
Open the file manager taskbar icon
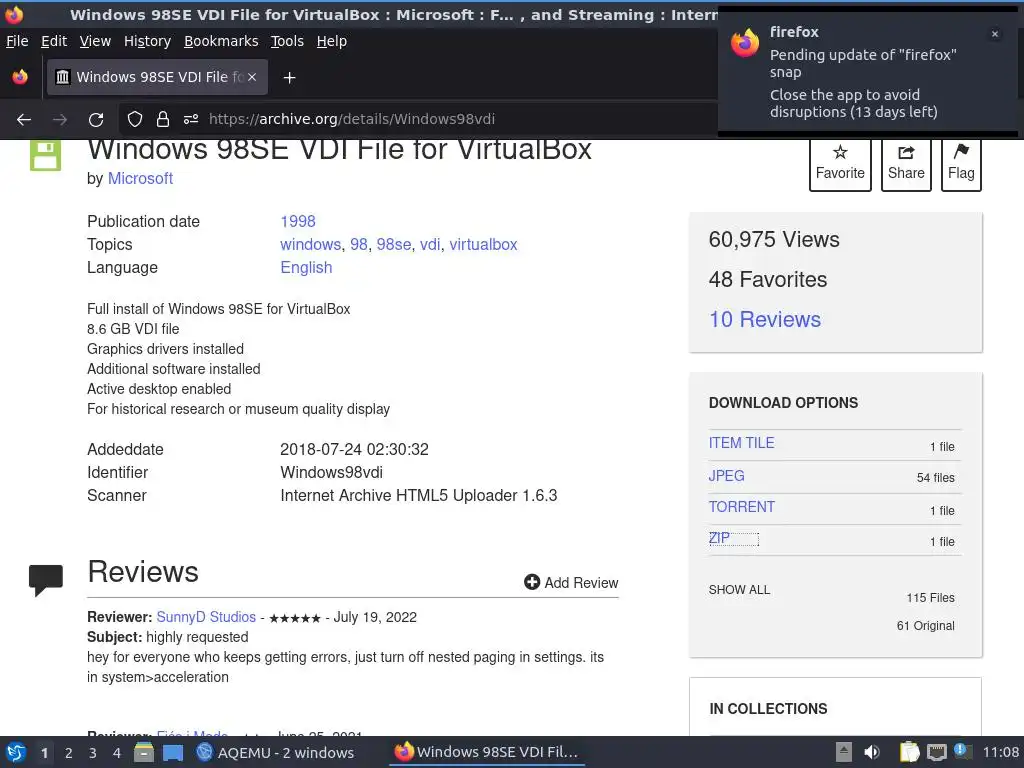[x=144, y=753]
